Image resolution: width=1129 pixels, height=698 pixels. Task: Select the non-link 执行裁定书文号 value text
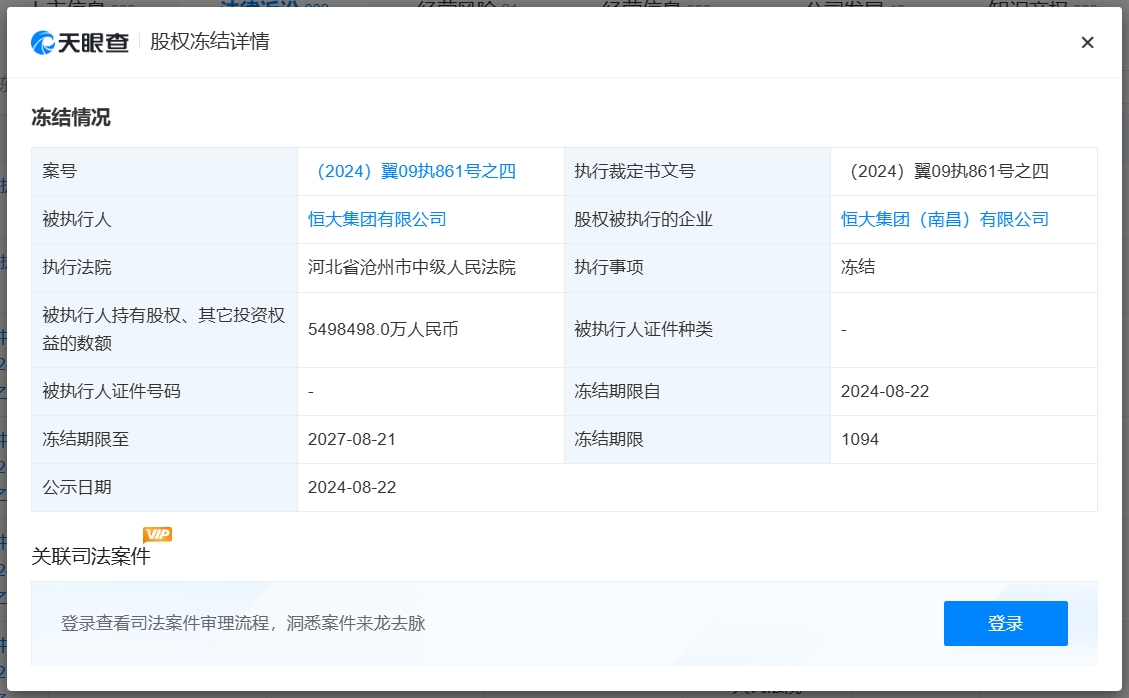tap(945, 171)
